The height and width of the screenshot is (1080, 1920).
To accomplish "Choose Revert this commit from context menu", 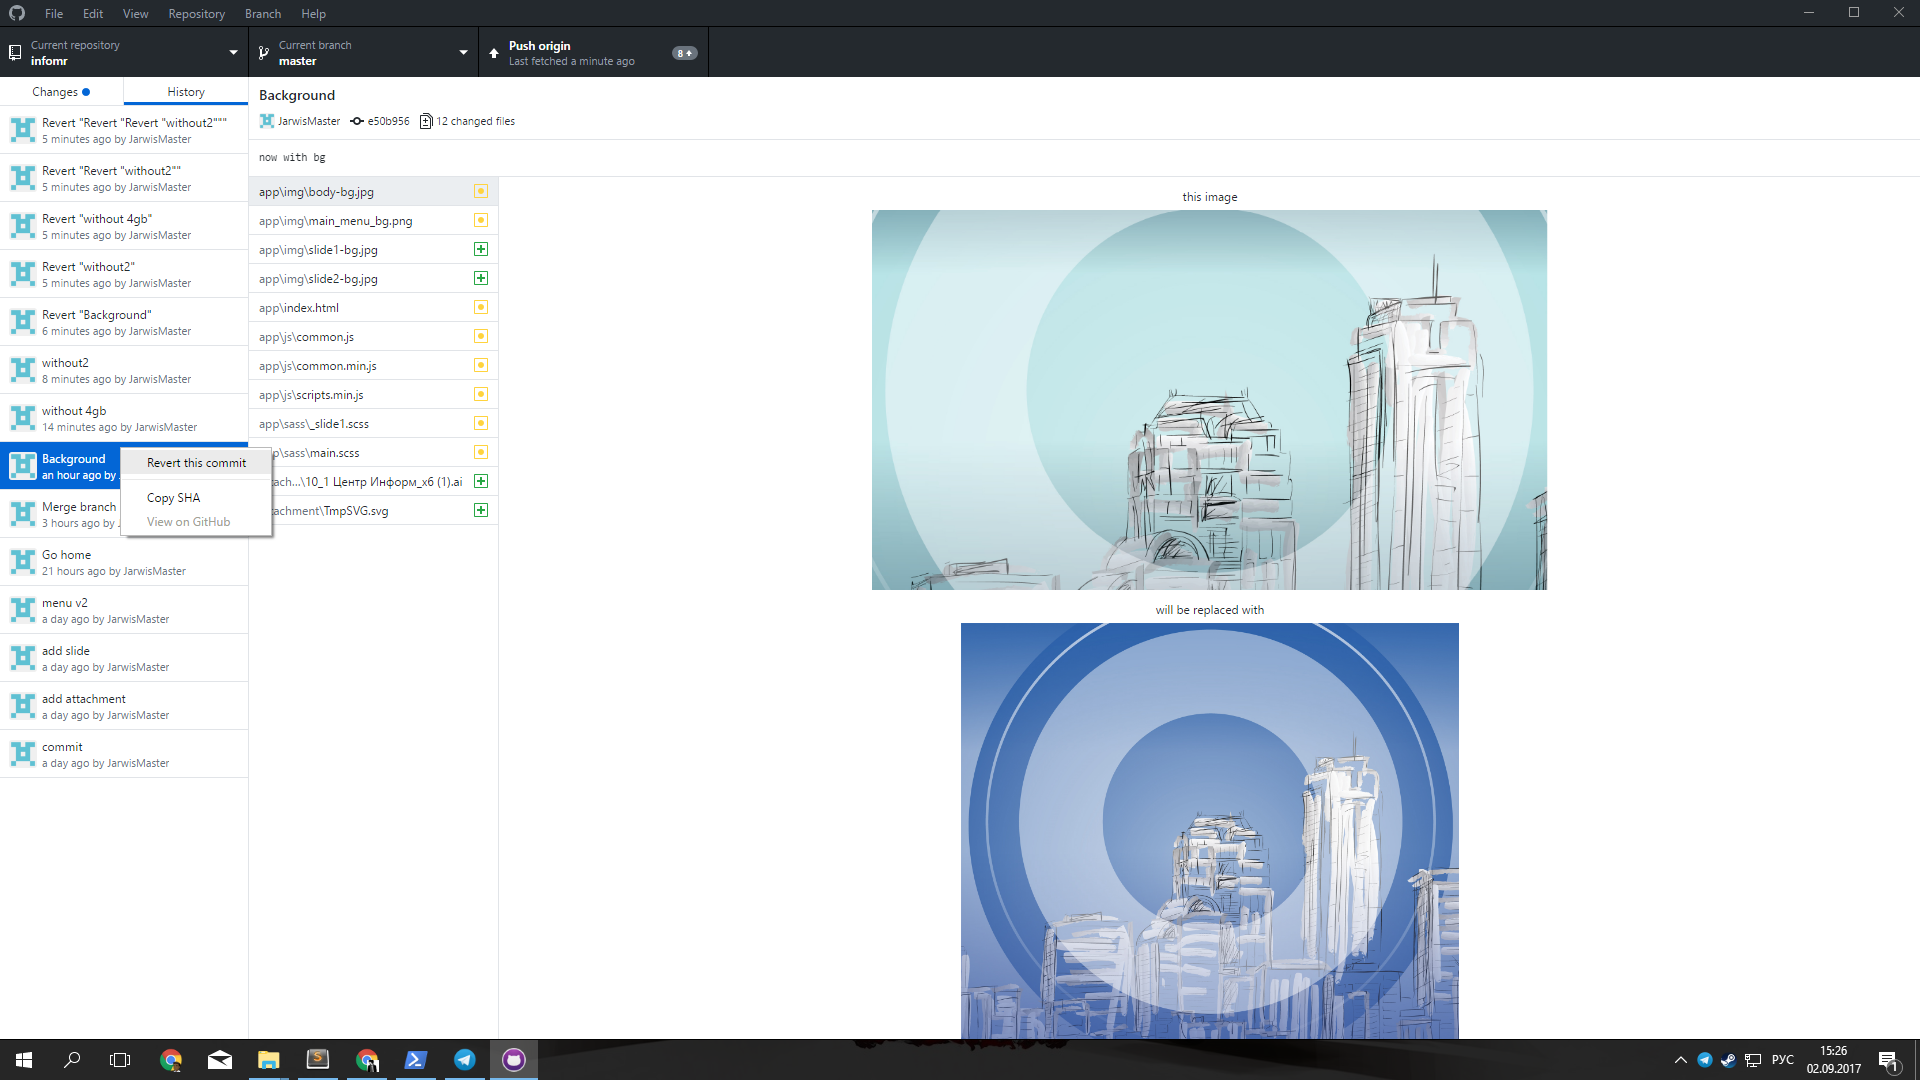I will tap(196, 463).
